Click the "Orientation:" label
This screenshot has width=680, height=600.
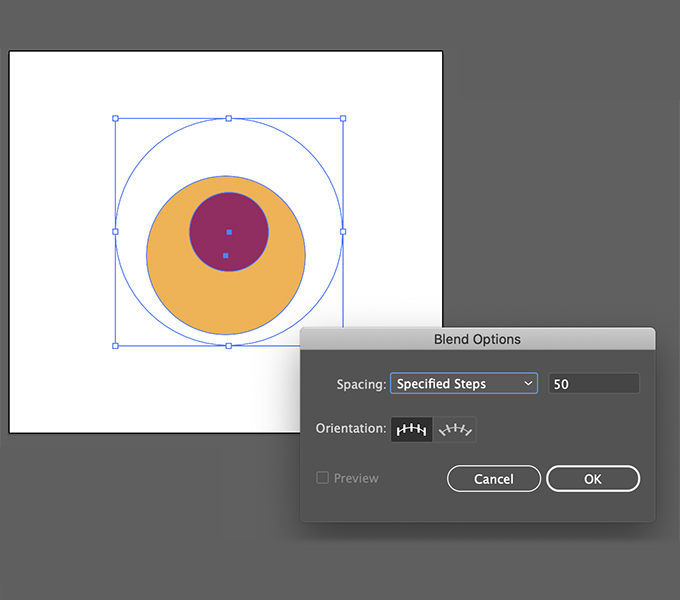(351, 428)
